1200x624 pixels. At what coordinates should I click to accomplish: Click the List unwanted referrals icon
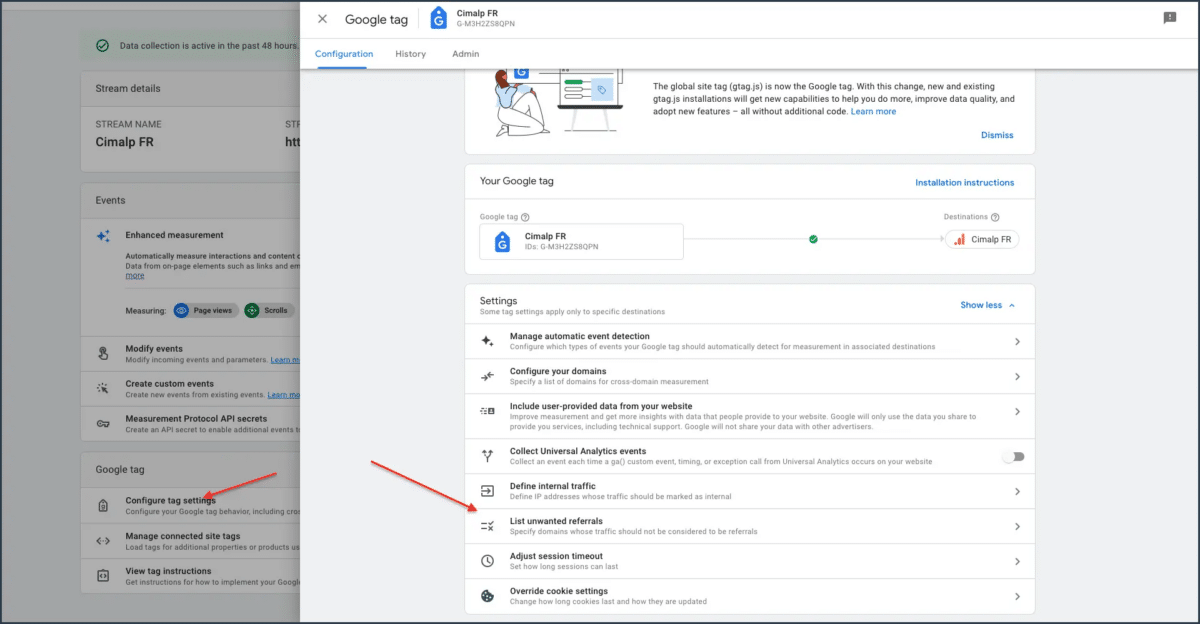click(x=487, y=526)
